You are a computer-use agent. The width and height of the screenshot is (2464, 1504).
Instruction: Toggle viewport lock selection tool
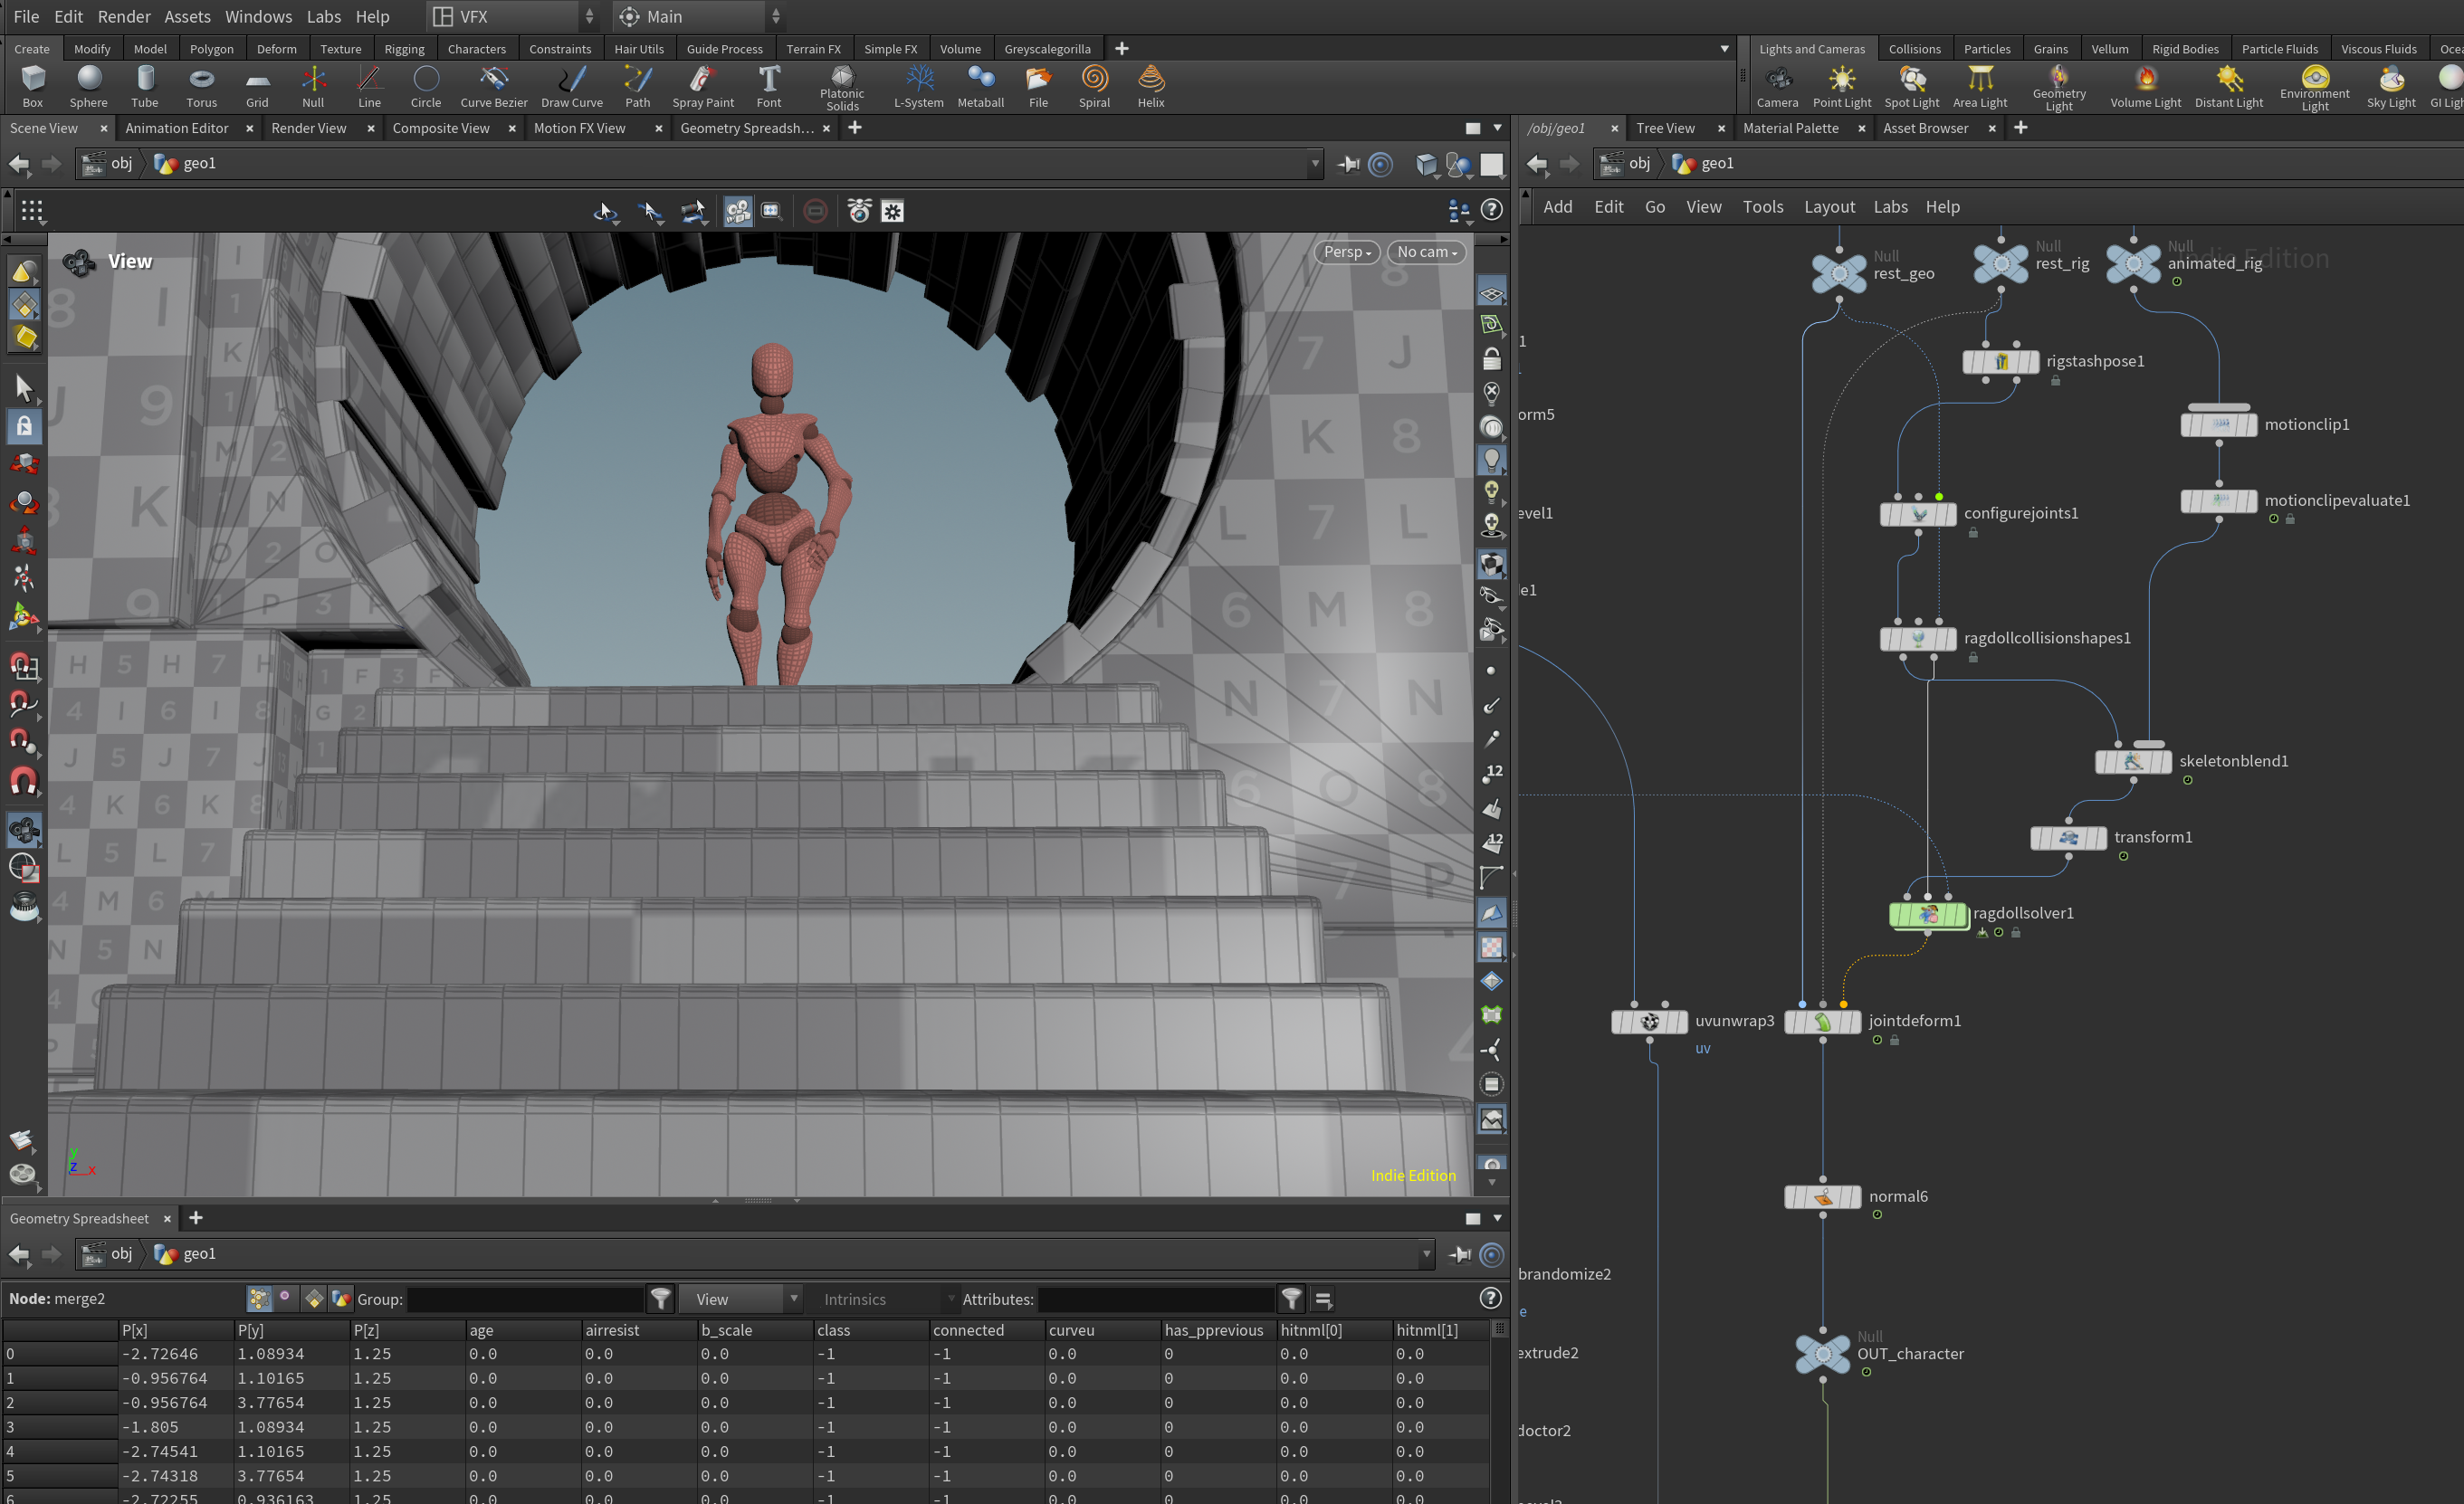pos(24,426)
